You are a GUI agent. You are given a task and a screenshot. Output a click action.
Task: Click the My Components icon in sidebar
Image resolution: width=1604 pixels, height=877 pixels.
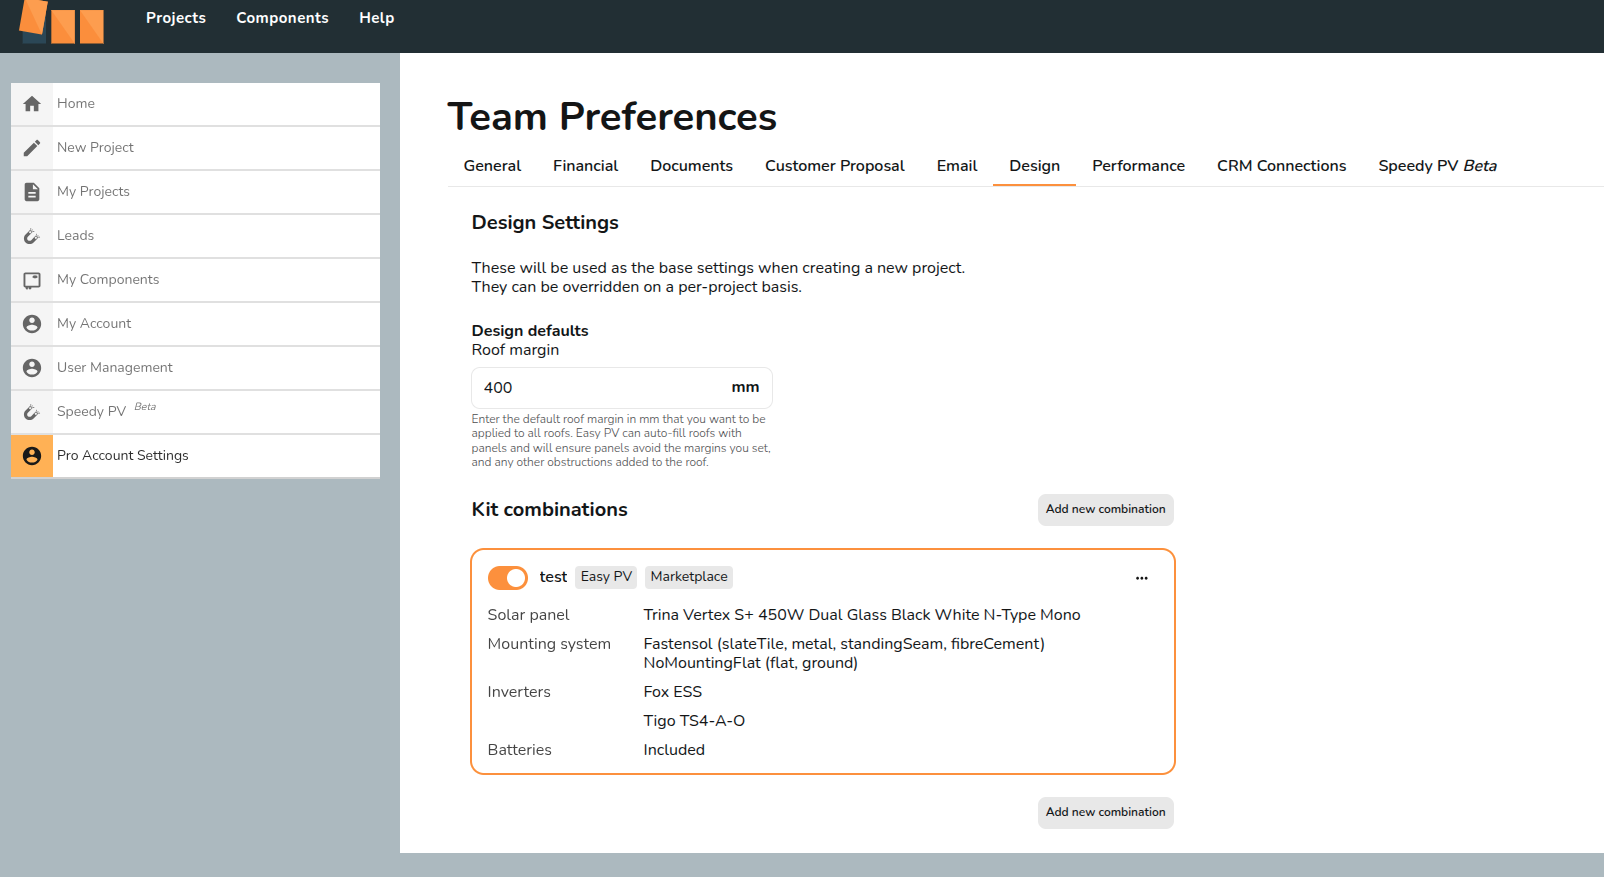(x=32, y=280)
